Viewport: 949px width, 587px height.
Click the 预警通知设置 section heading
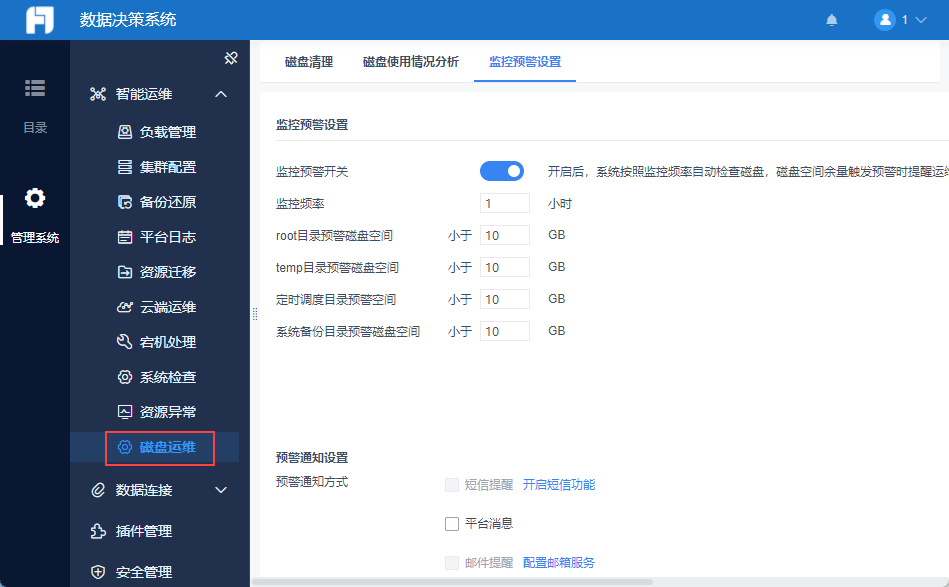312,458
